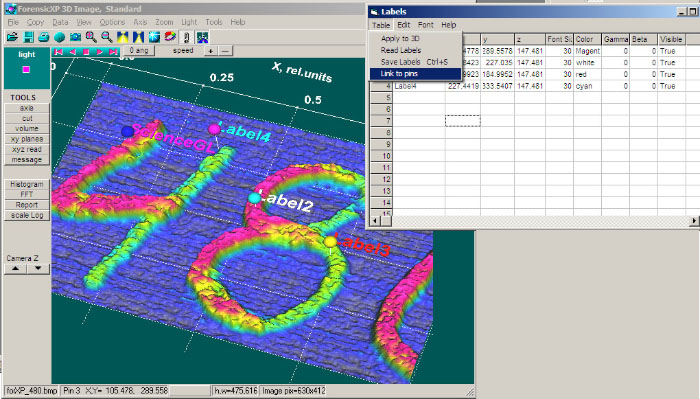Click the zoom in magnifier icon
700x399 pixels.
pyautogui.click(x=91, y=37)
